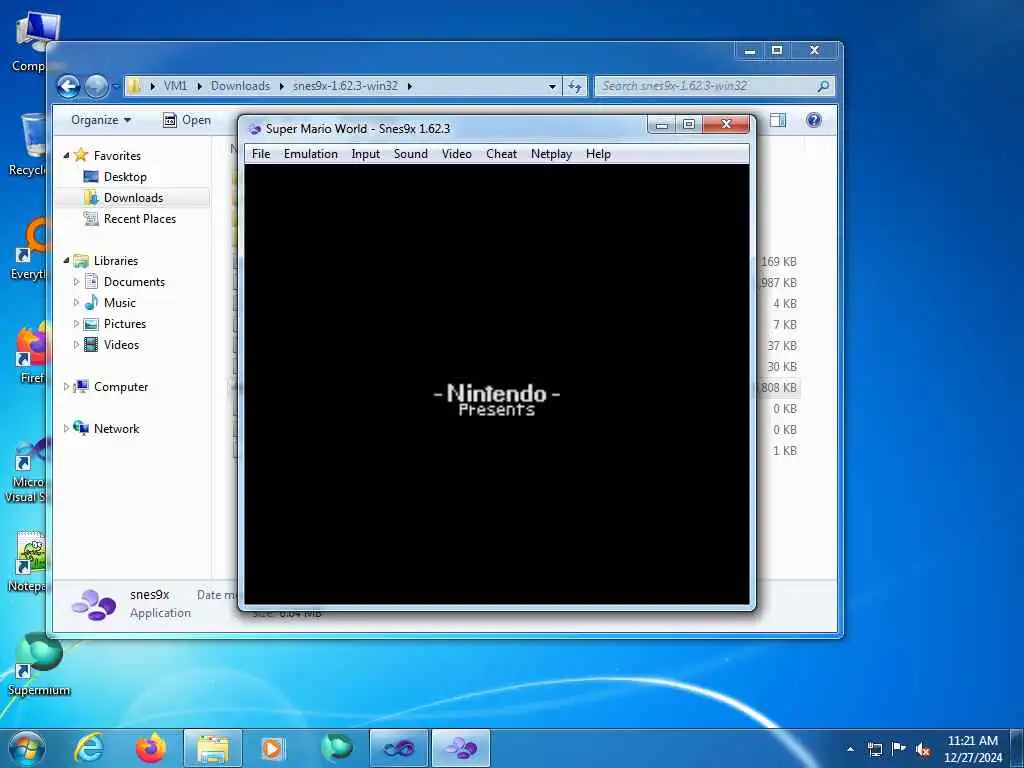Select Recent Places under Favorites
Screen dimensions: 1024x768
140,219
